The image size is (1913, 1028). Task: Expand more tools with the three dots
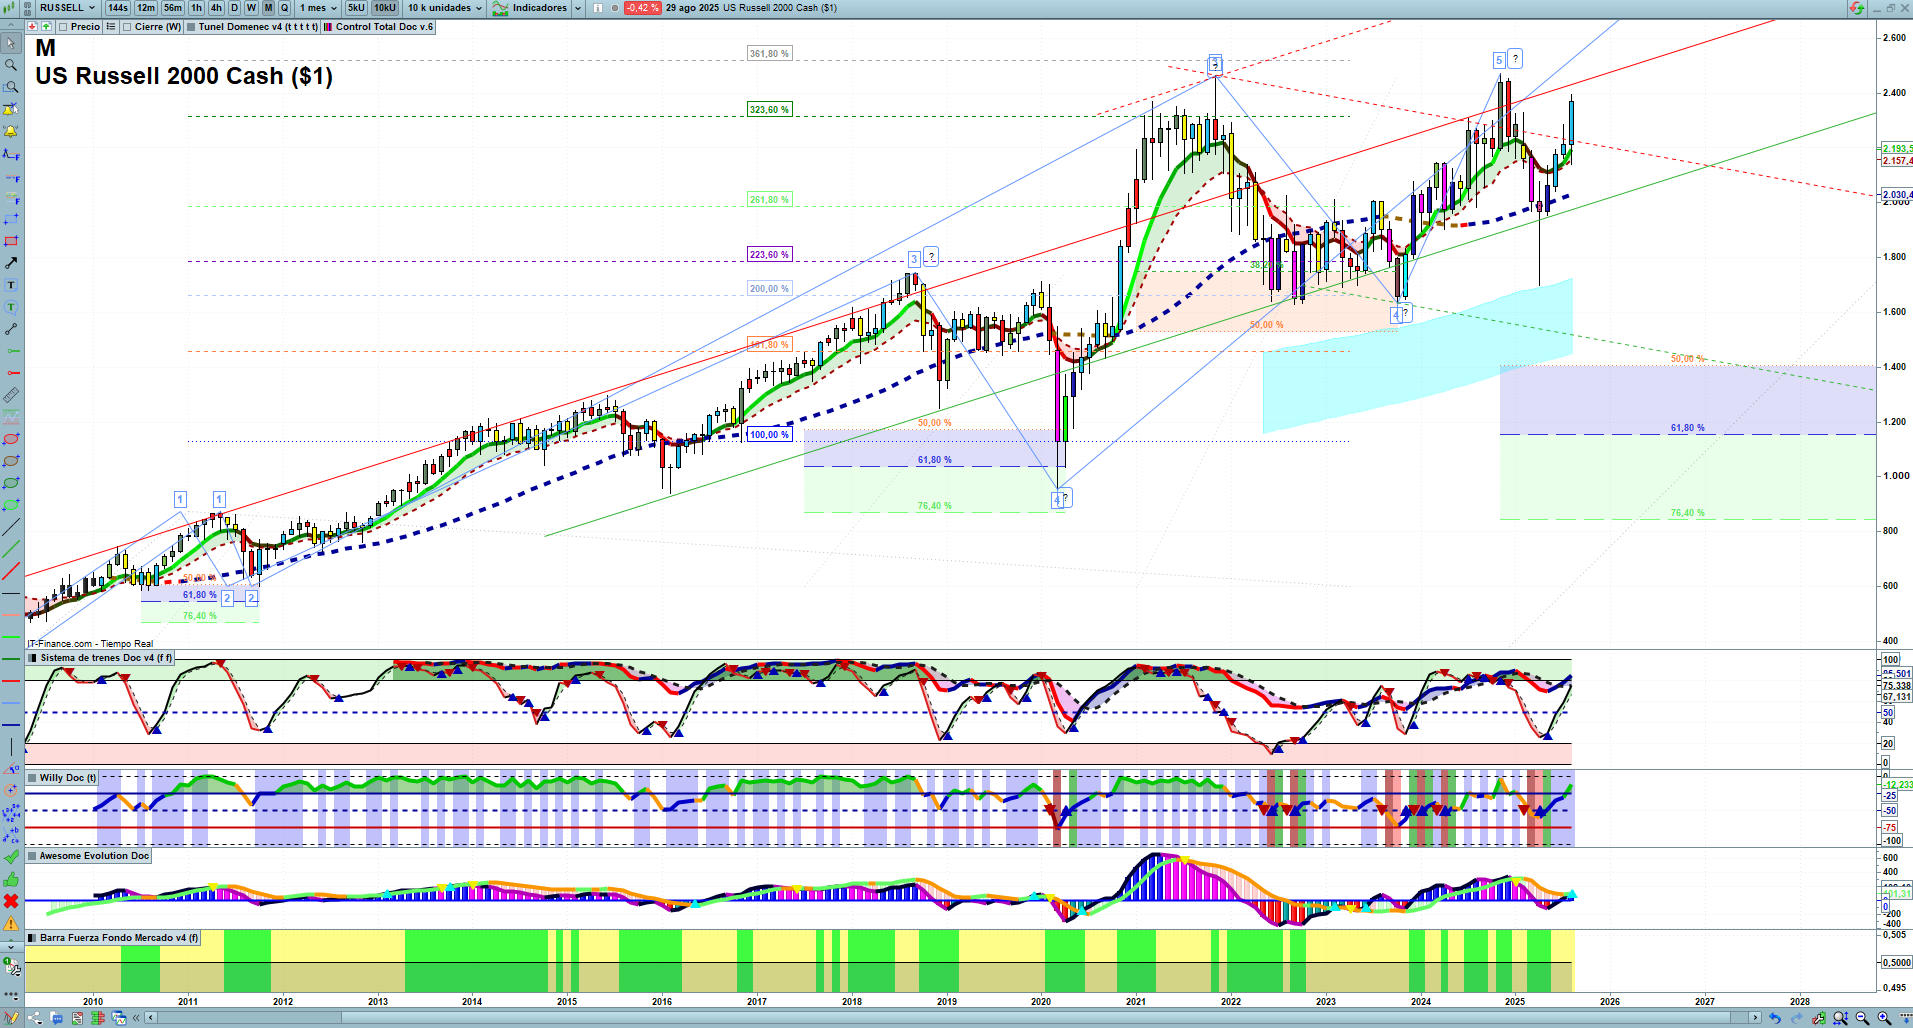coord(11,996)
